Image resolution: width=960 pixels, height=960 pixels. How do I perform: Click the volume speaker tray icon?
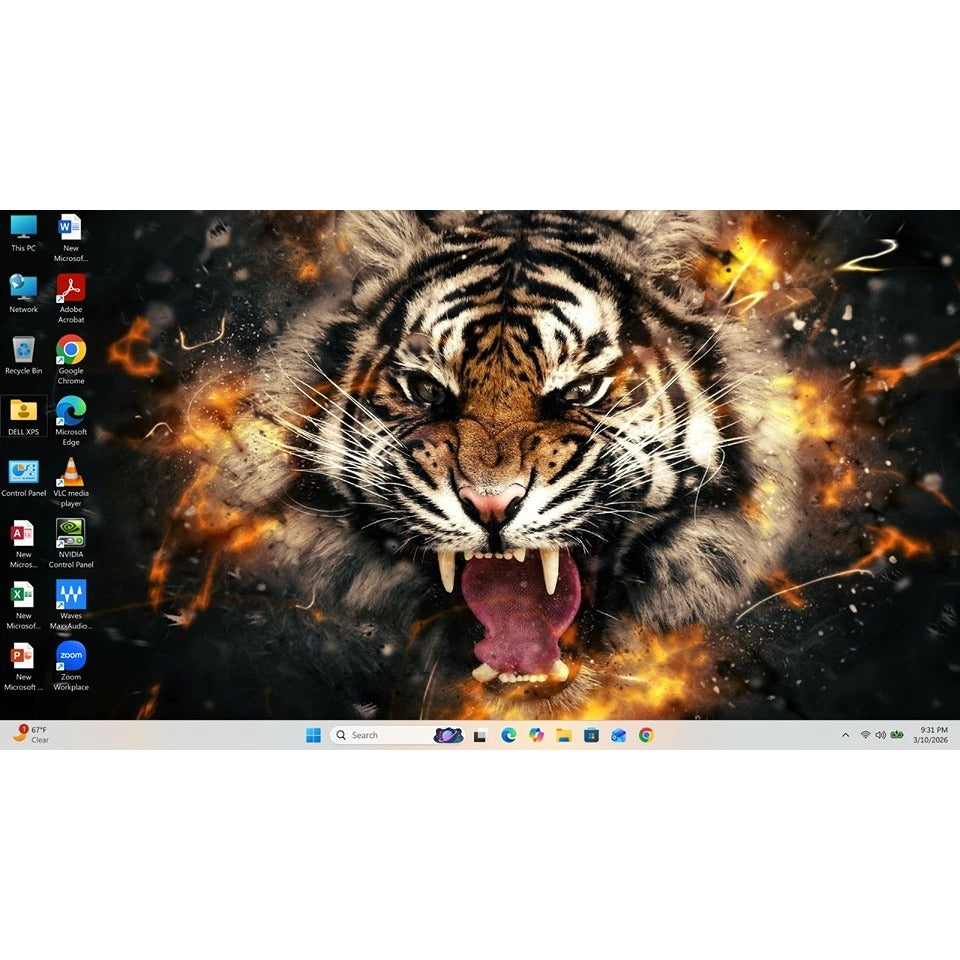[x=880, y=735]
